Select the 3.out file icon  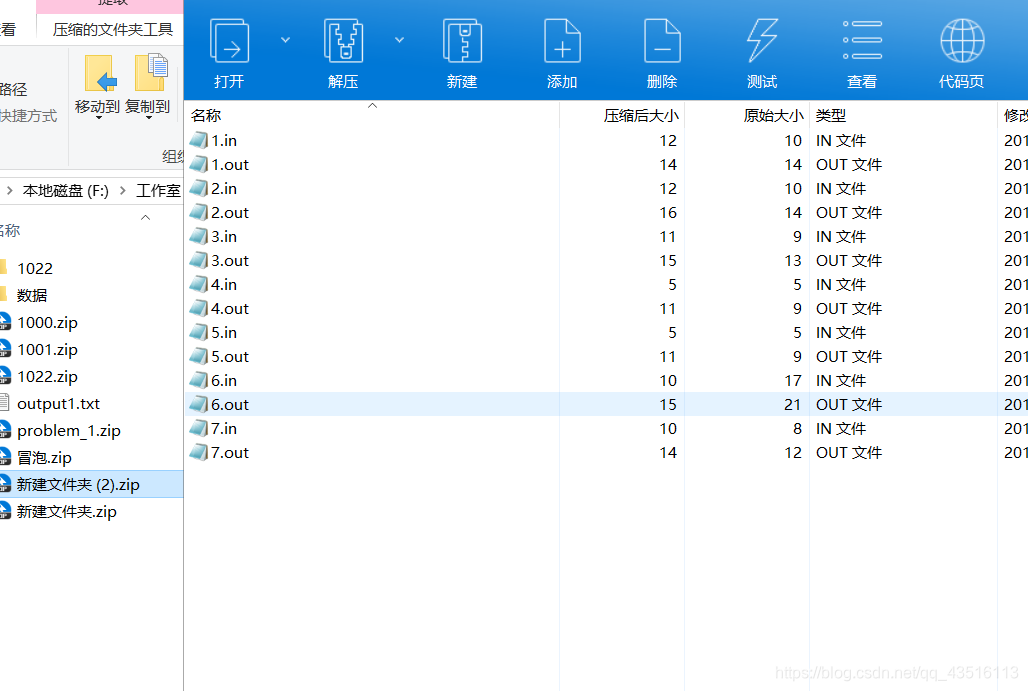199,260
